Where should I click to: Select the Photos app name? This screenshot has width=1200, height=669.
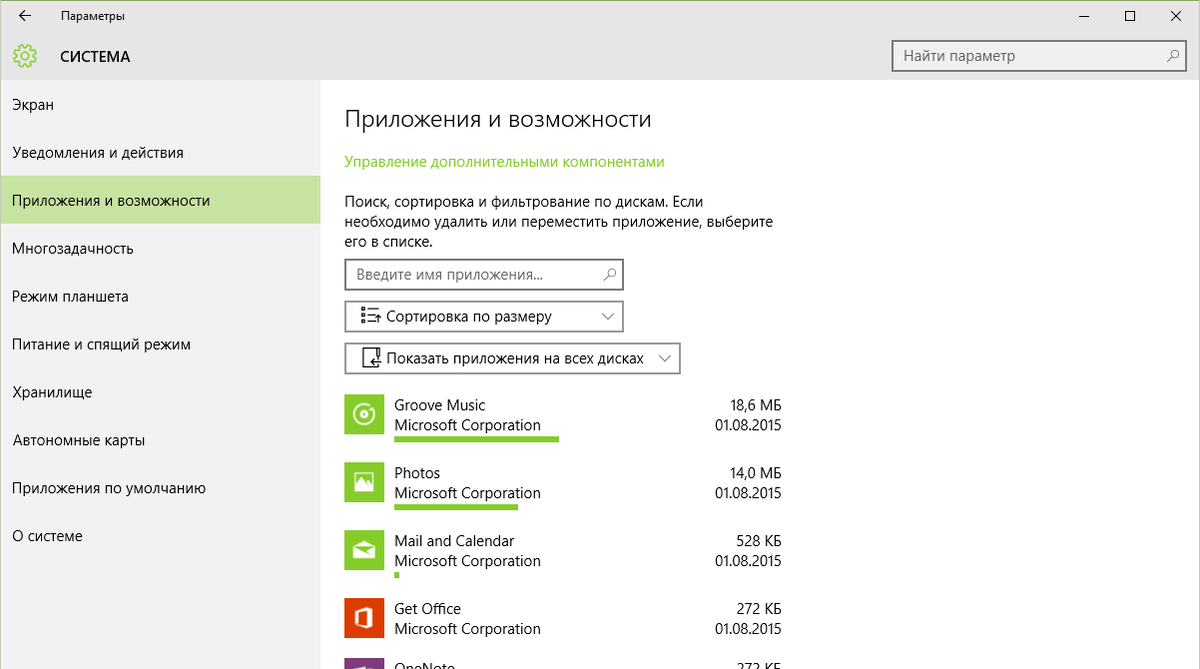point(417,473)
